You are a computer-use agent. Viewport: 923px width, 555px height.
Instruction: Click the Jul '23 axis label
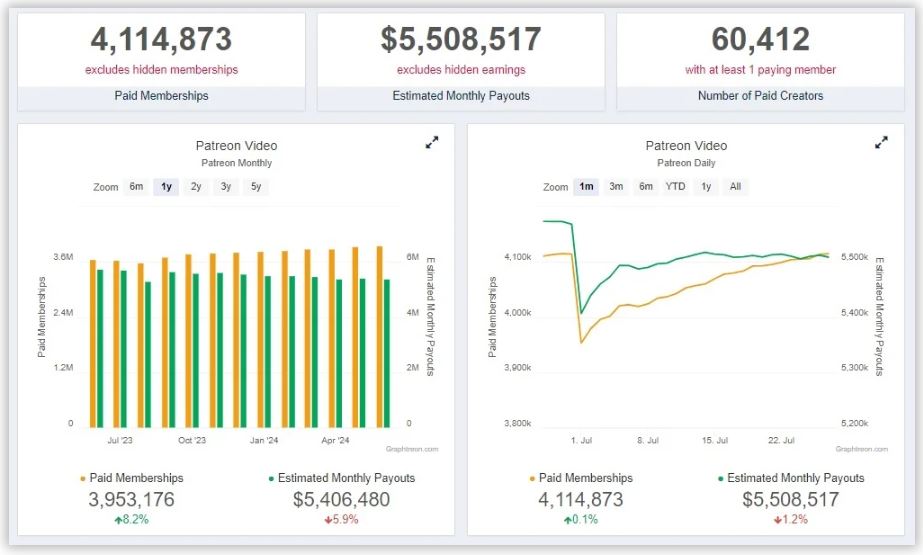pyautogui.click(x=120, y=440)
